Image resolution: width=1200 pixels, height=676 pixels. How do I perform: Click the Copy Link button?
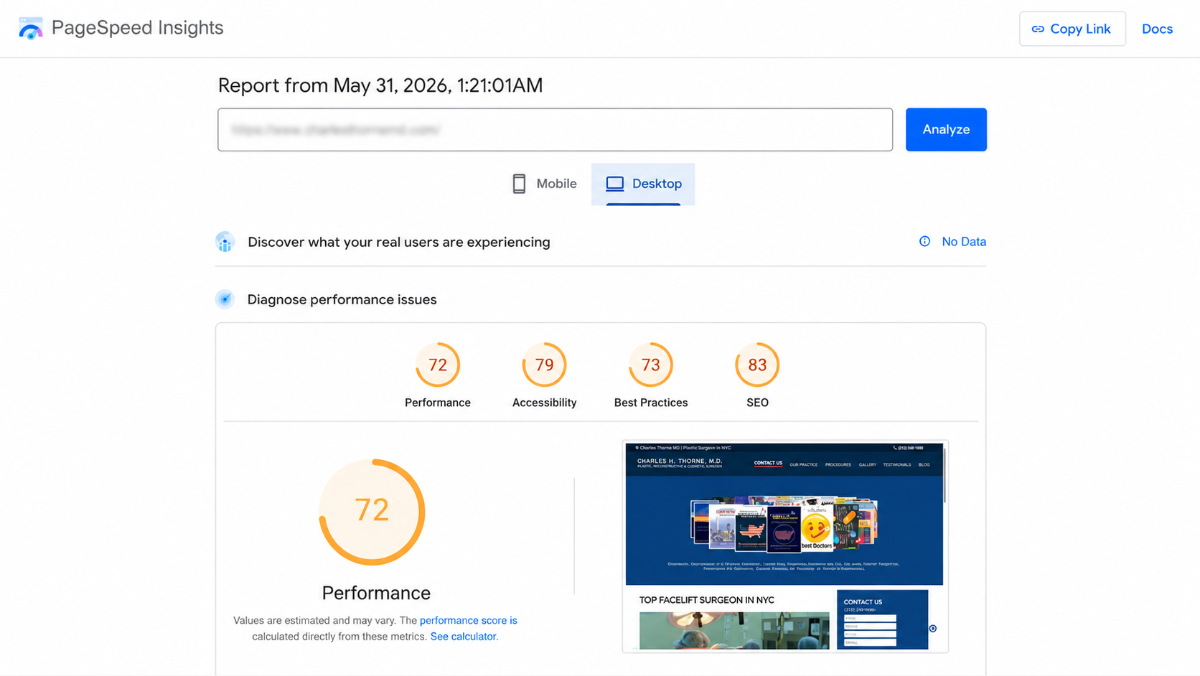click(x=1072, y=29)
